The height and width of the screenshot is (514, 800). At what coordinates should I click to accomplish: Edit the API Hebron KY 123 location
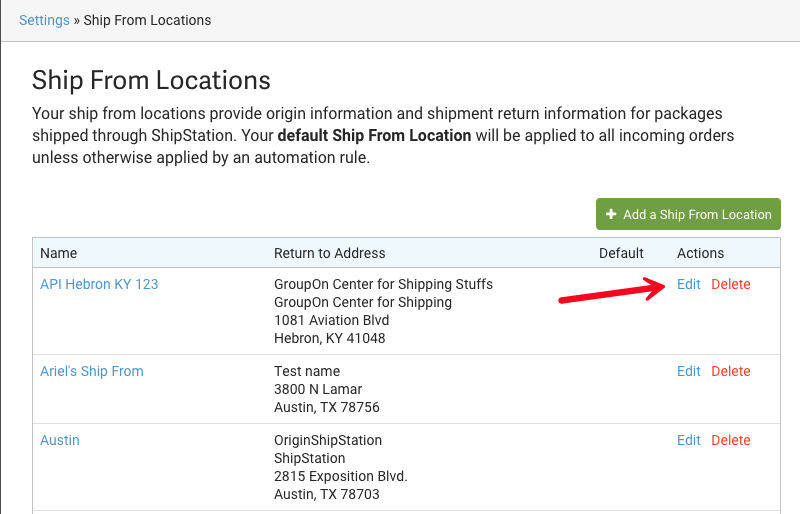click(x=688, y=284)
